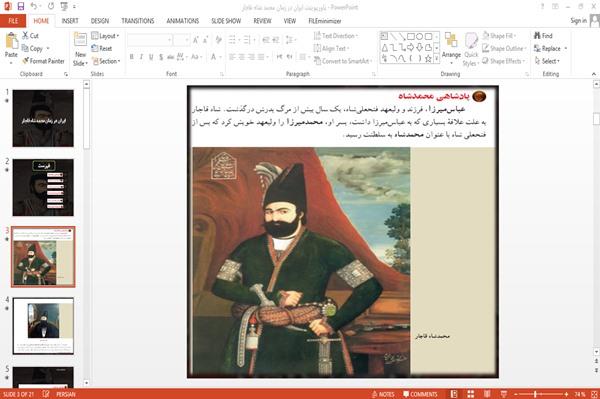Click the Redo/Repeat icon
600x399 pixels.
pyautogui.click(x=51, y=6)
